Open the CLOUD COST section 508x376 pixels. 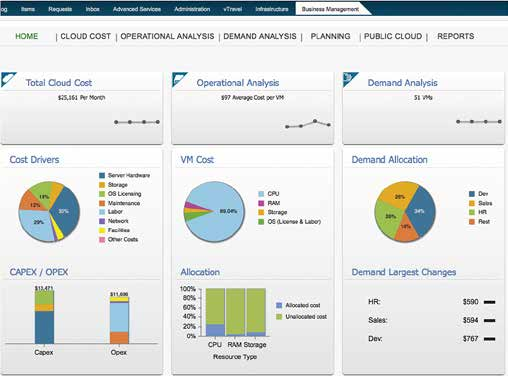(85, 36)
